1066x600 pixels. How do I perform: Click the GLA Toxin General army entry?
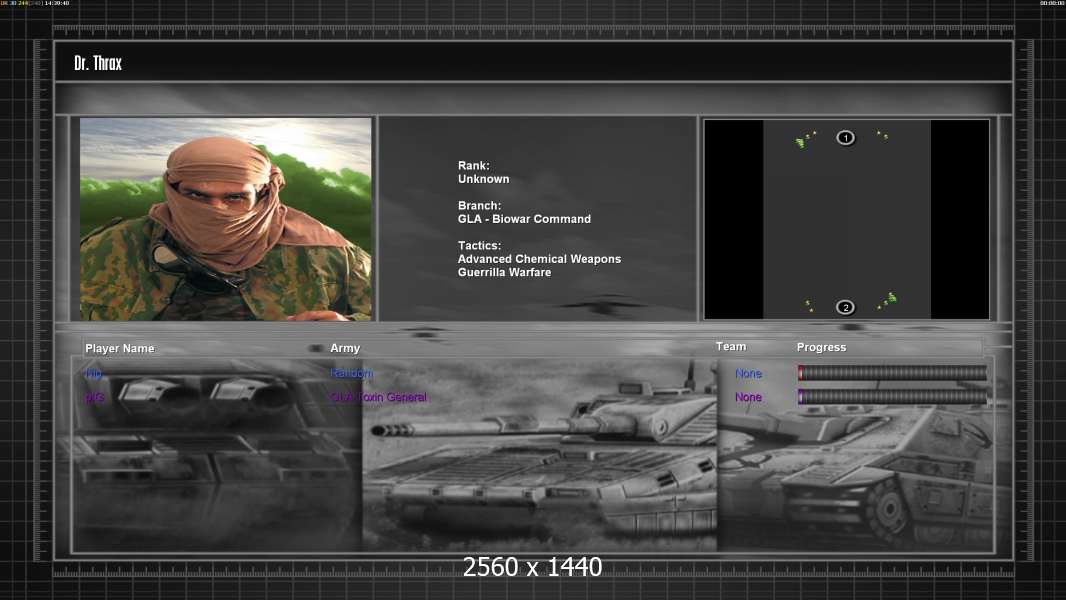(379, 397)
